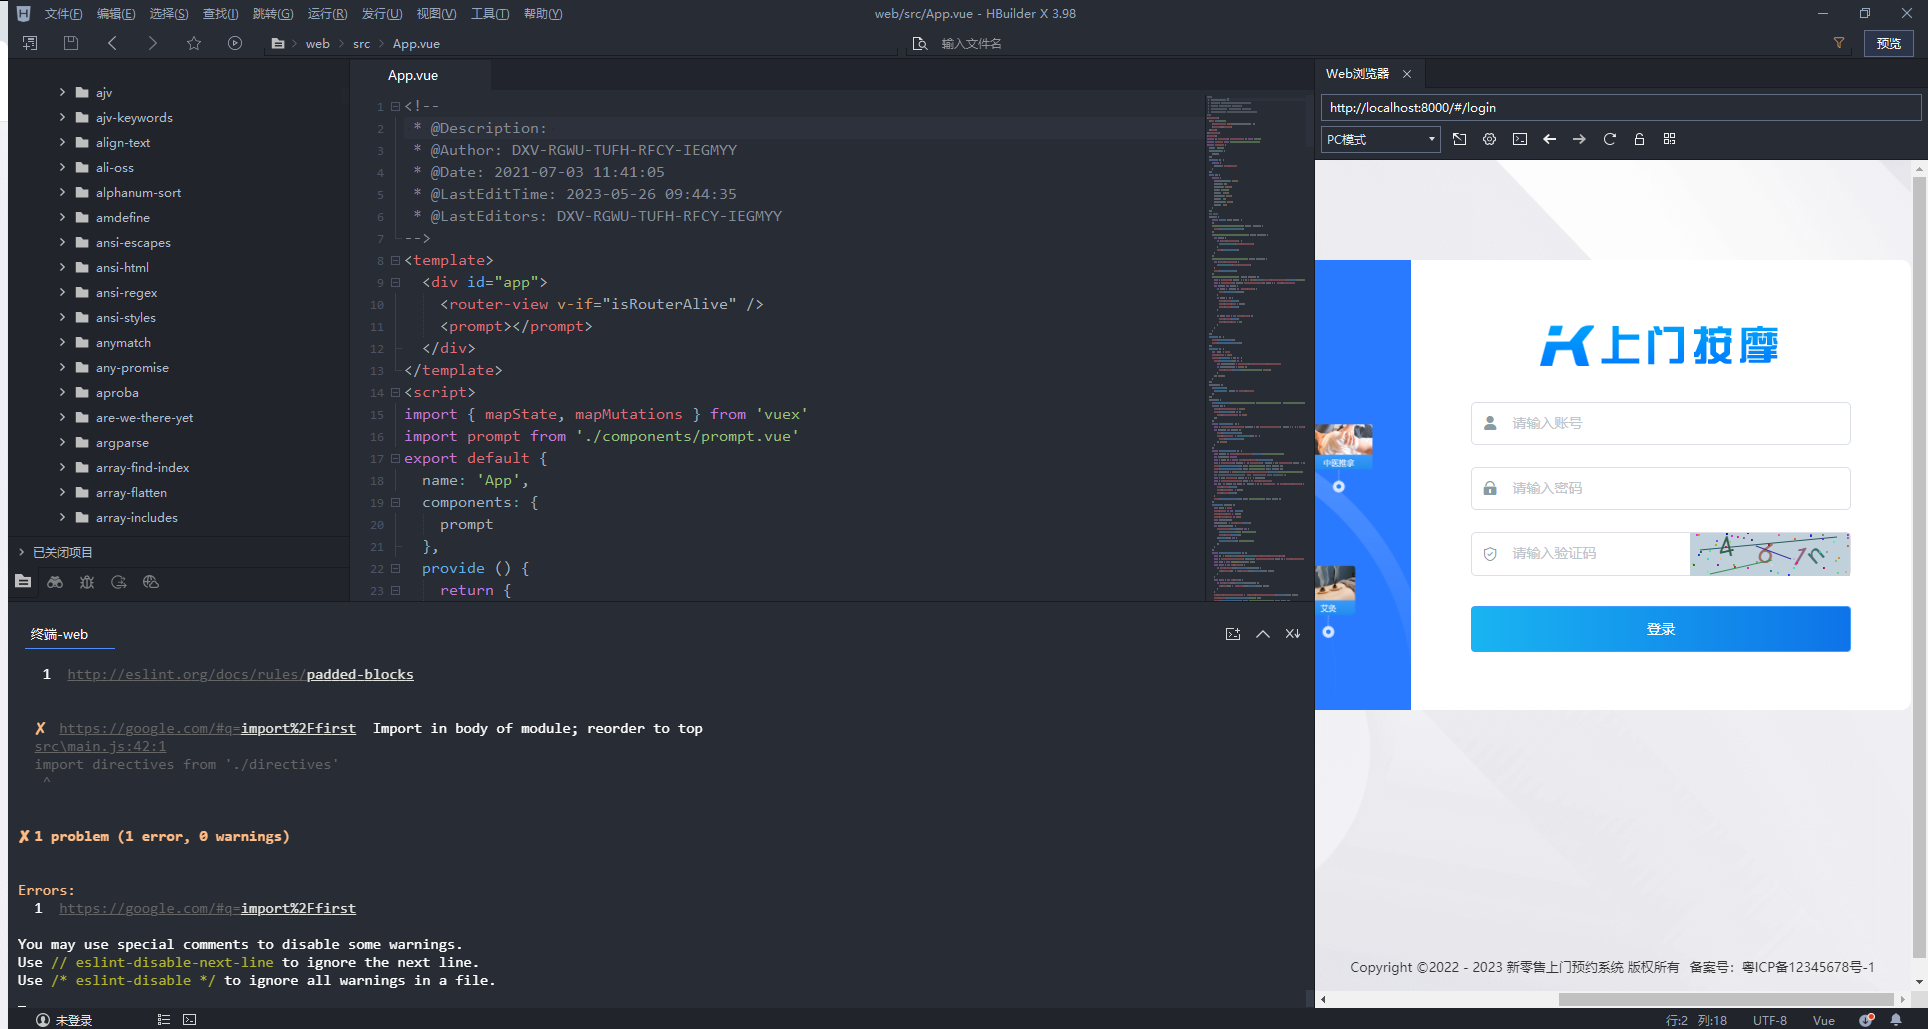Click the horizontal scrollbar in browser preview

point(1725,999)
